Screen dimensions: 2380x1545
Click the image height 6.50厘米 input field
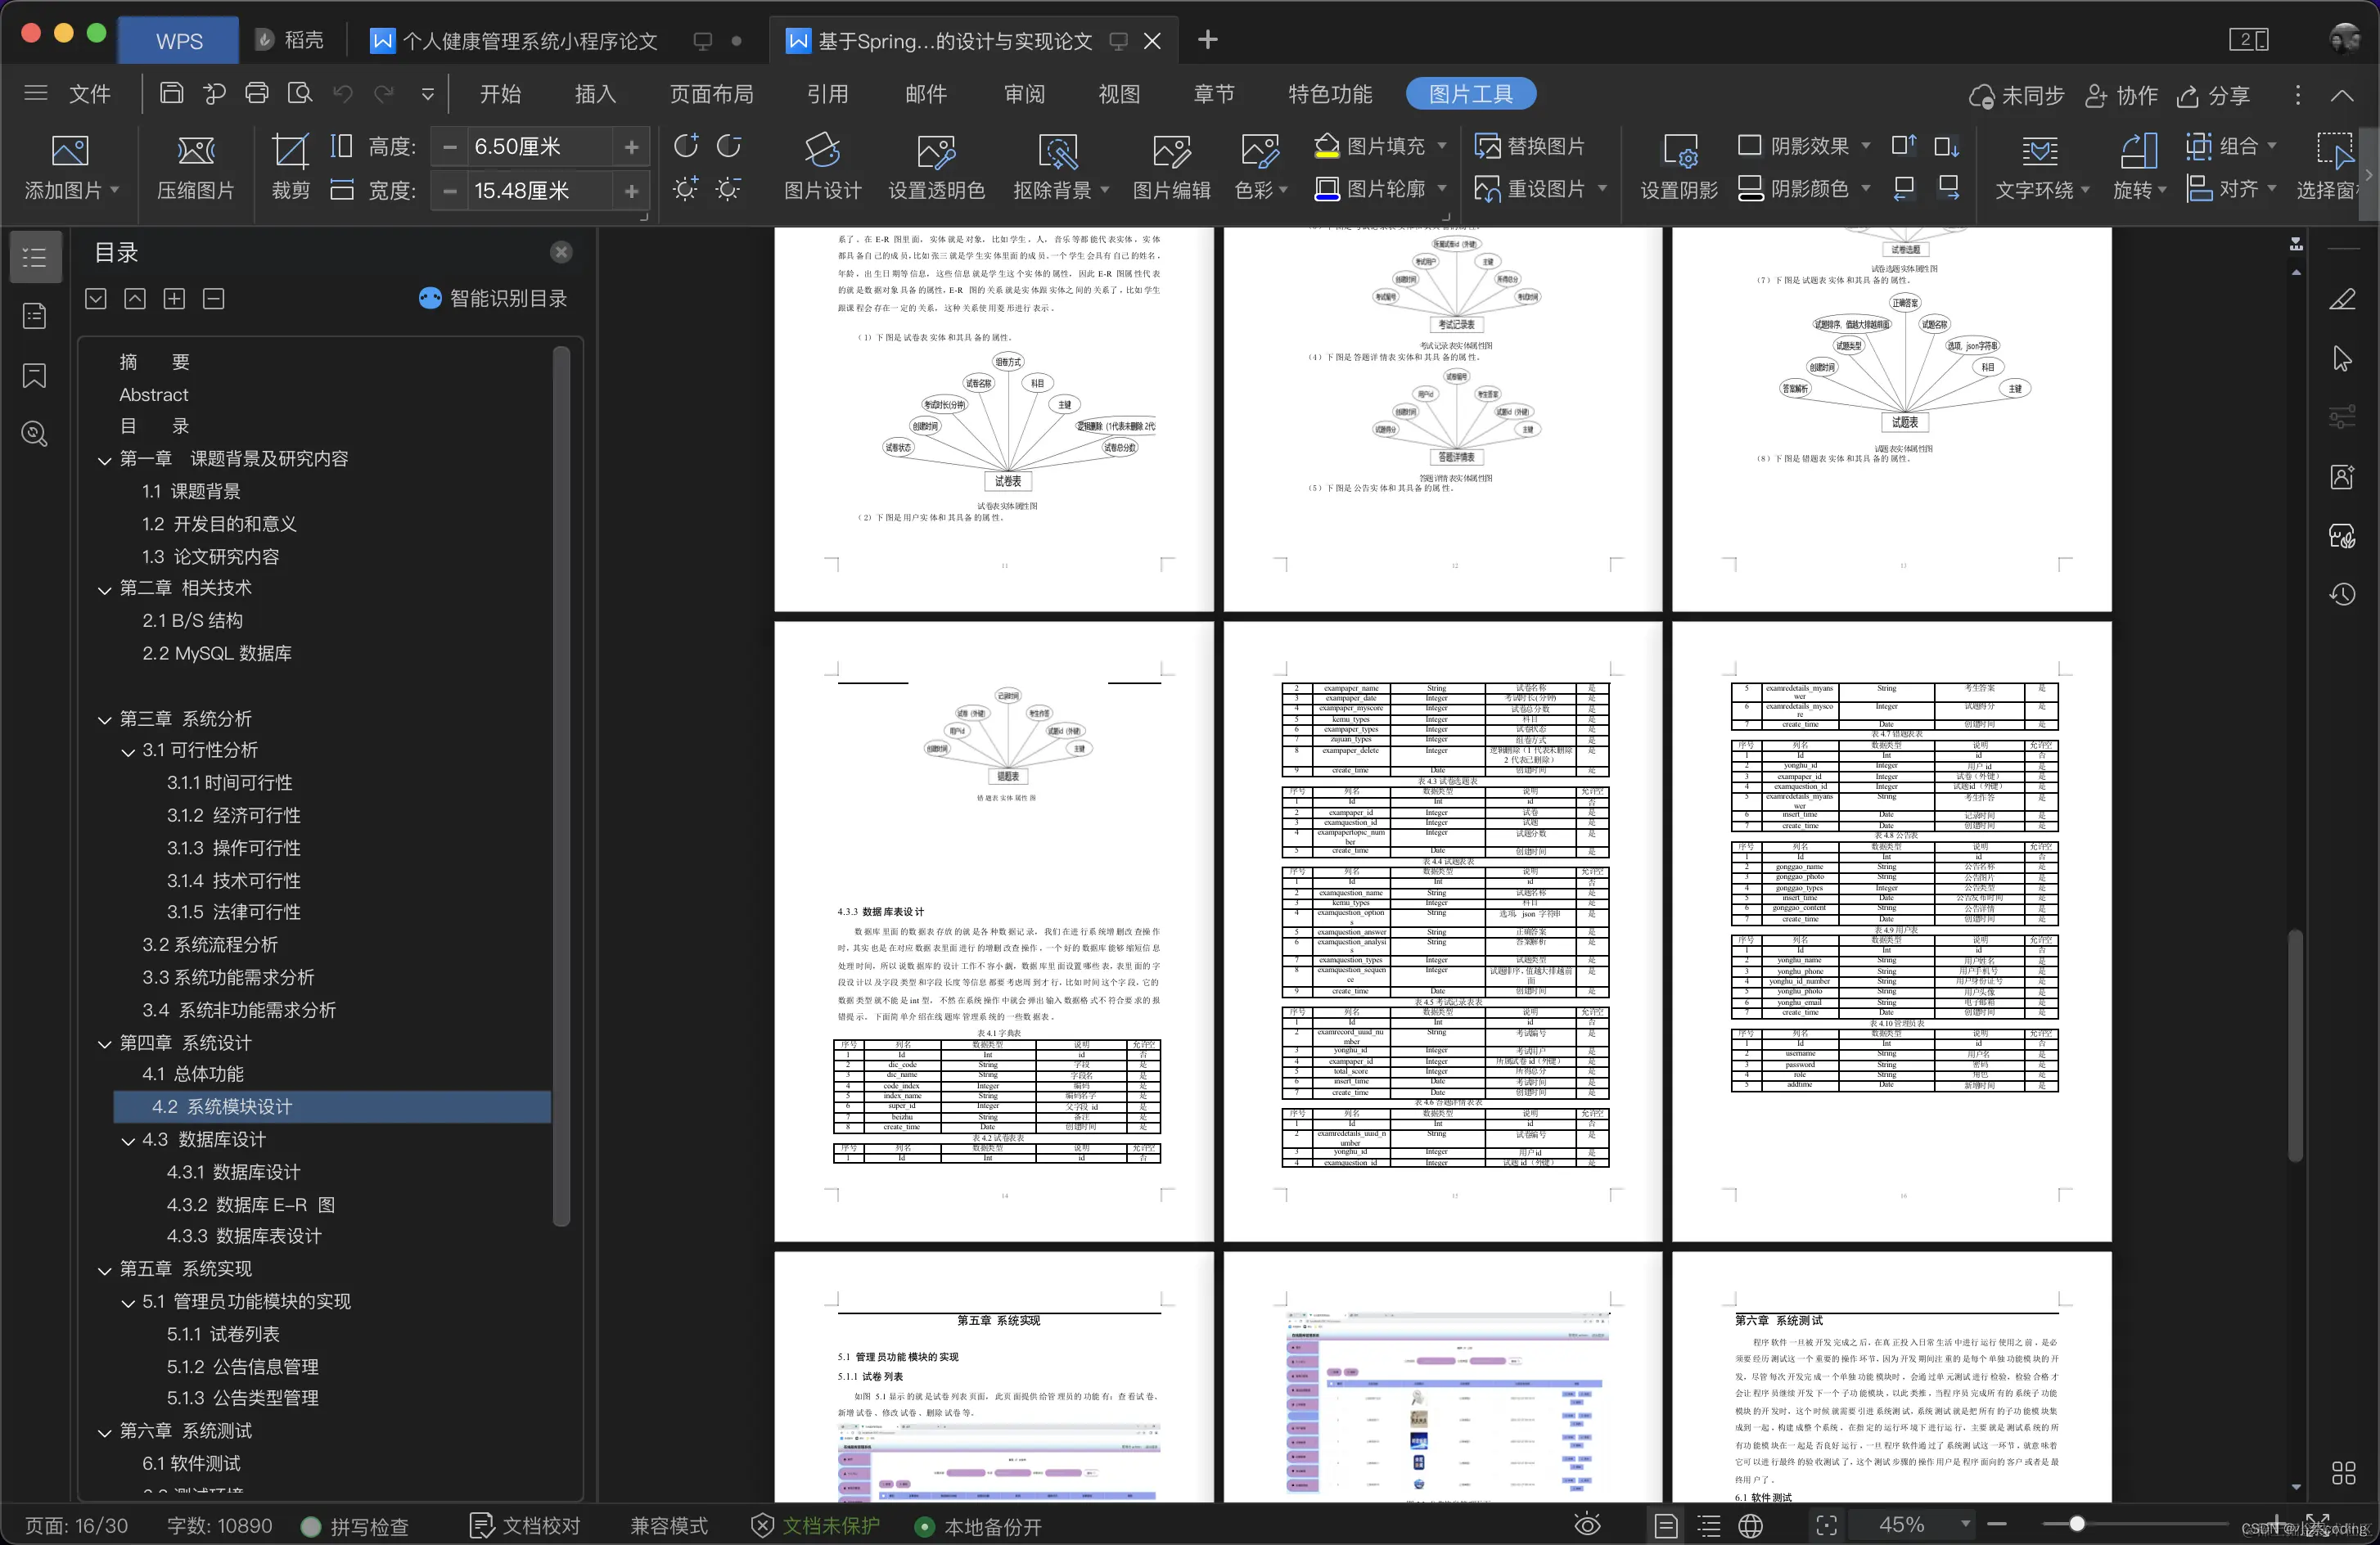click(x=538, y=147)
